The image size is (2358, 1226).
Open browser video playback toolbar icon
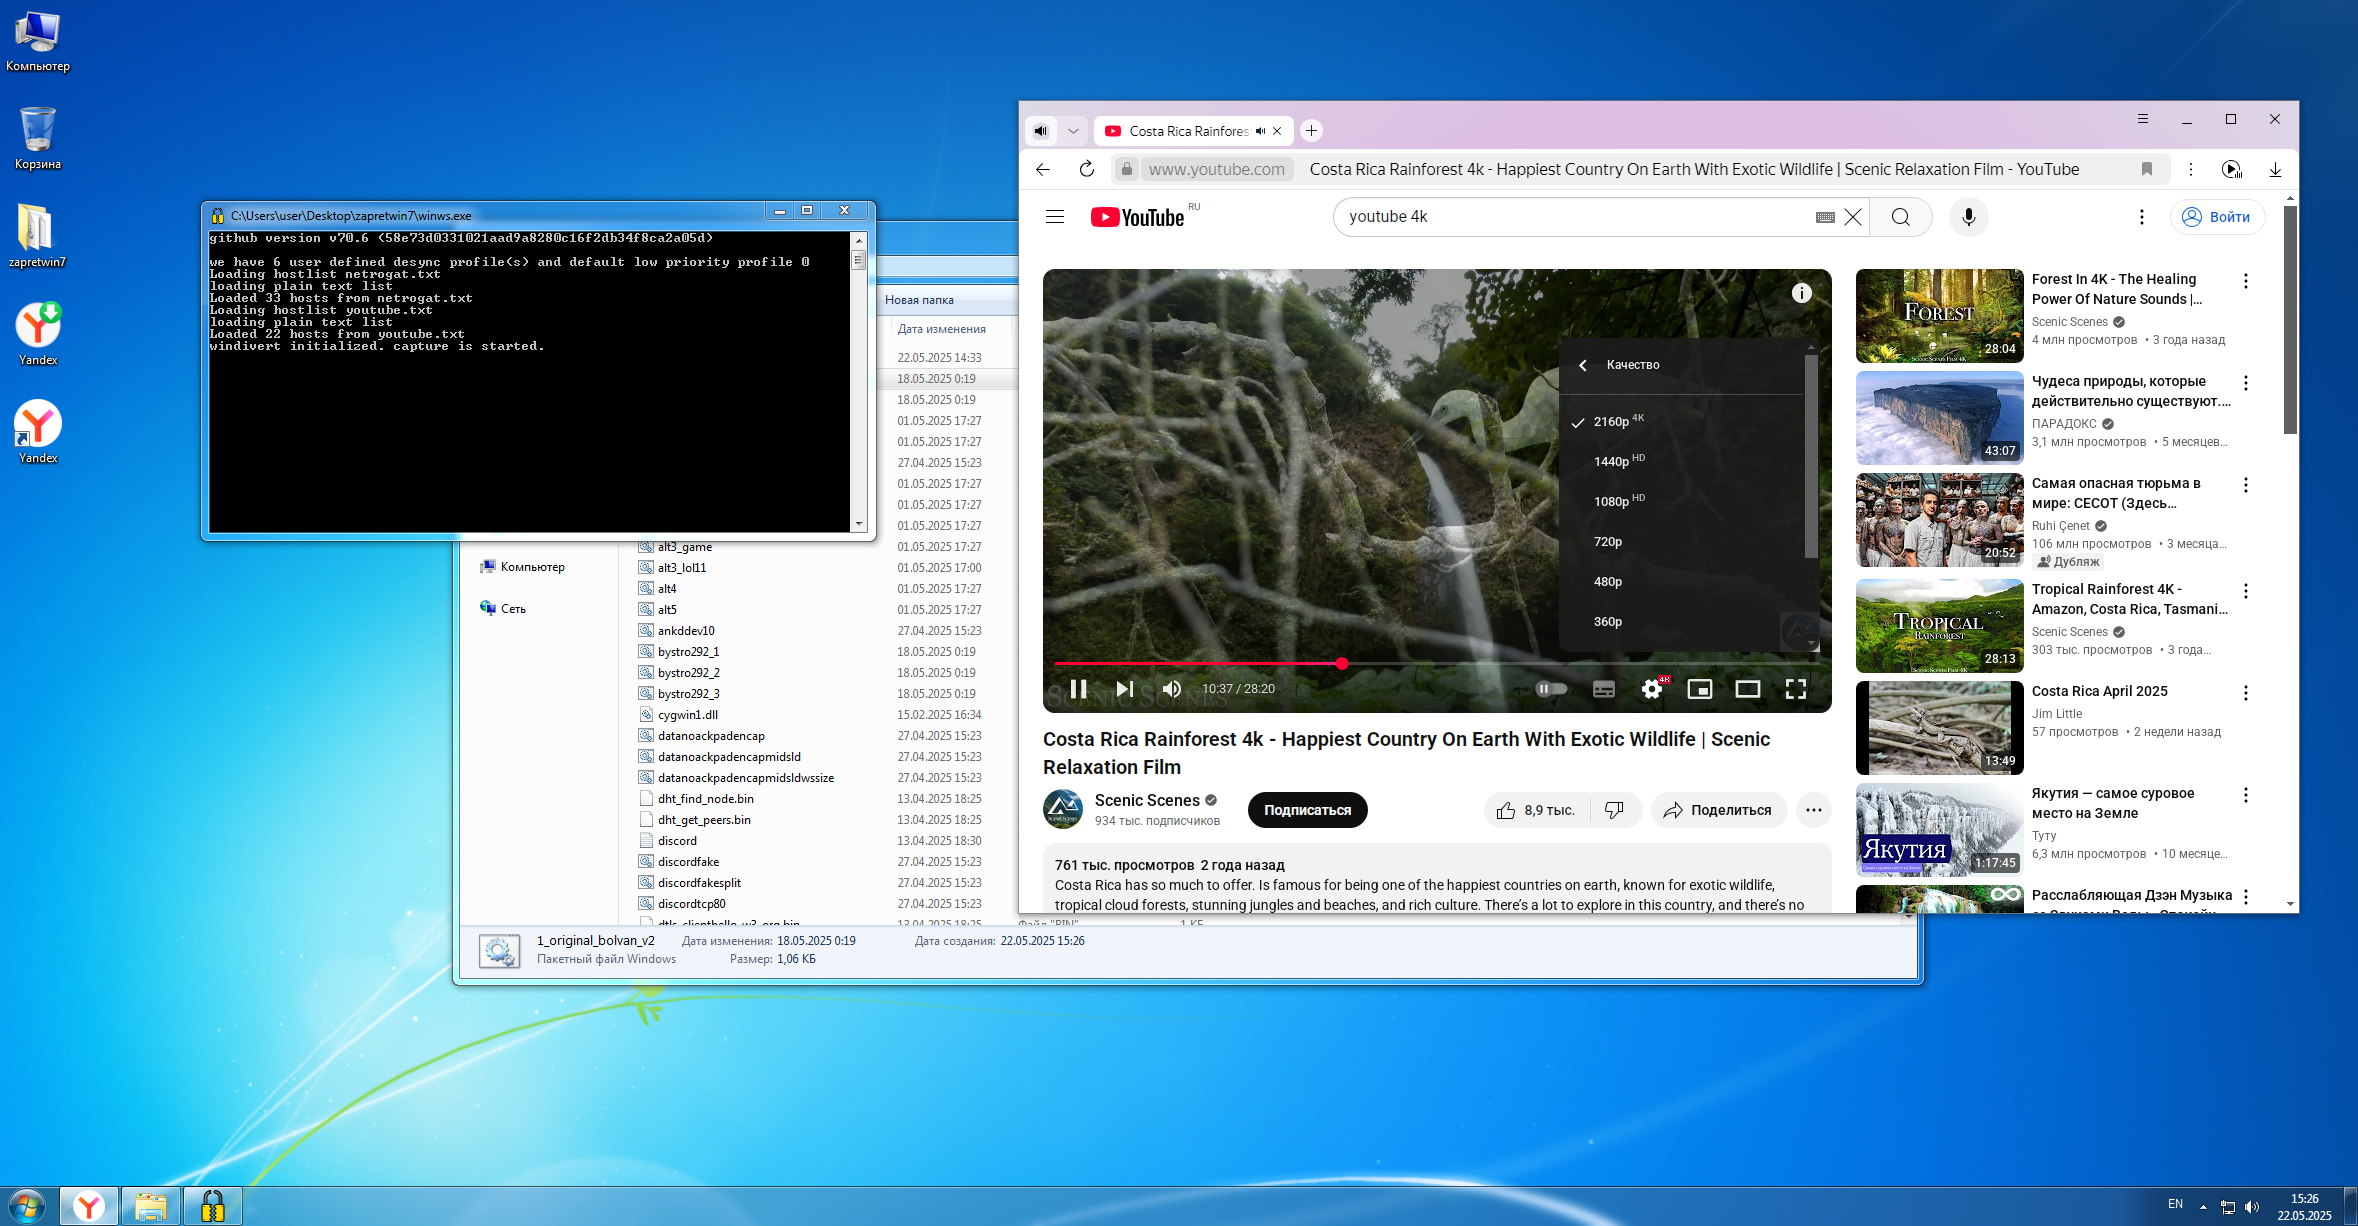(x=2231, y=170)
